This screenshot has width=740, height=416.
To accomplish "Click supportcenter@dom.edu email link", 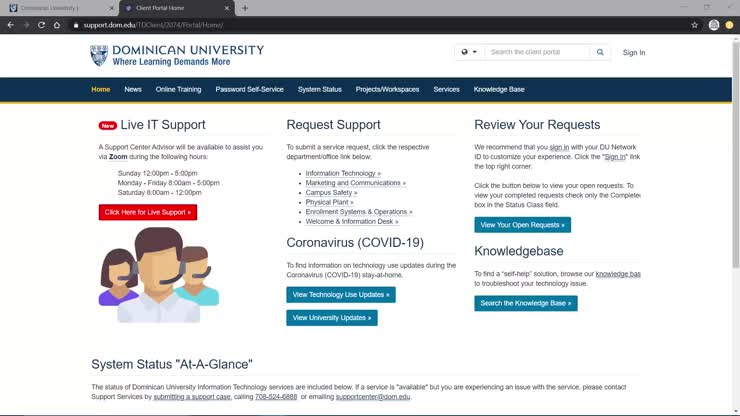I will coord(373,397).
